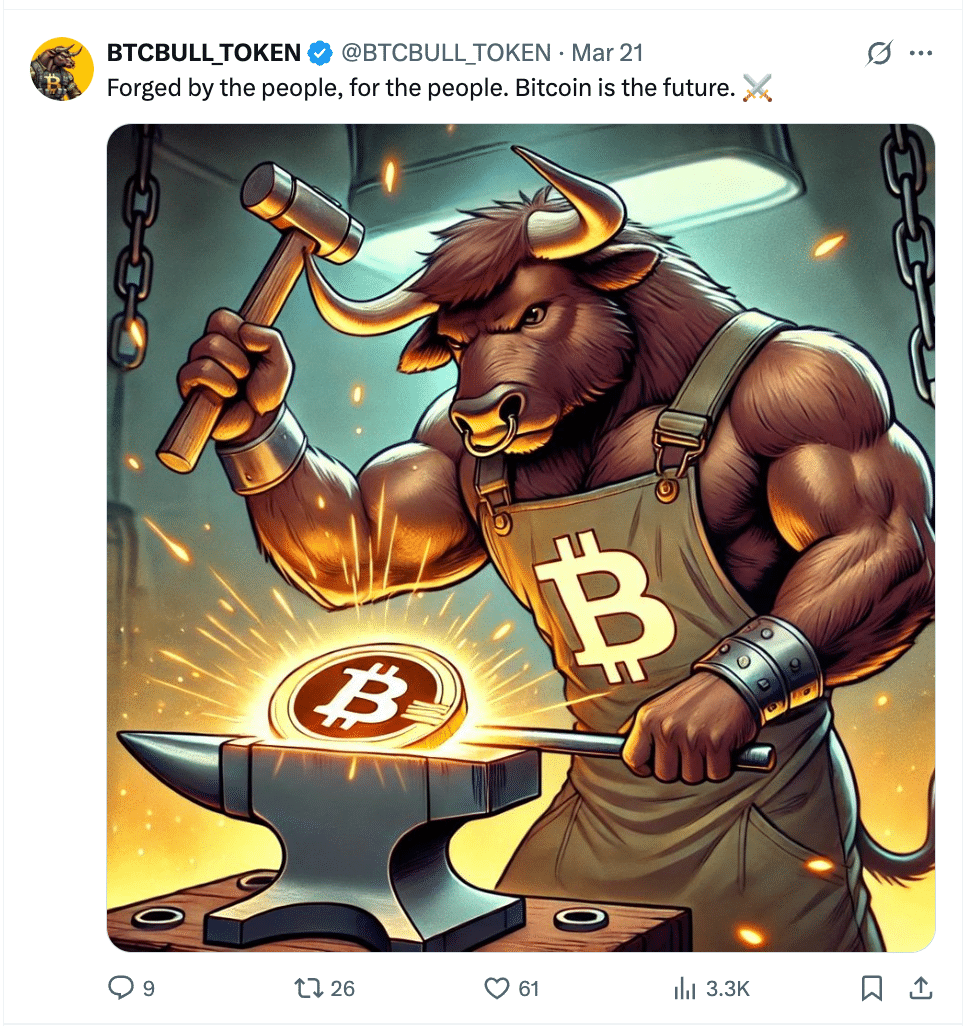Click the 3.3K views count
The height and width of the screenshot is (1026, 966).
coord(728,988)
